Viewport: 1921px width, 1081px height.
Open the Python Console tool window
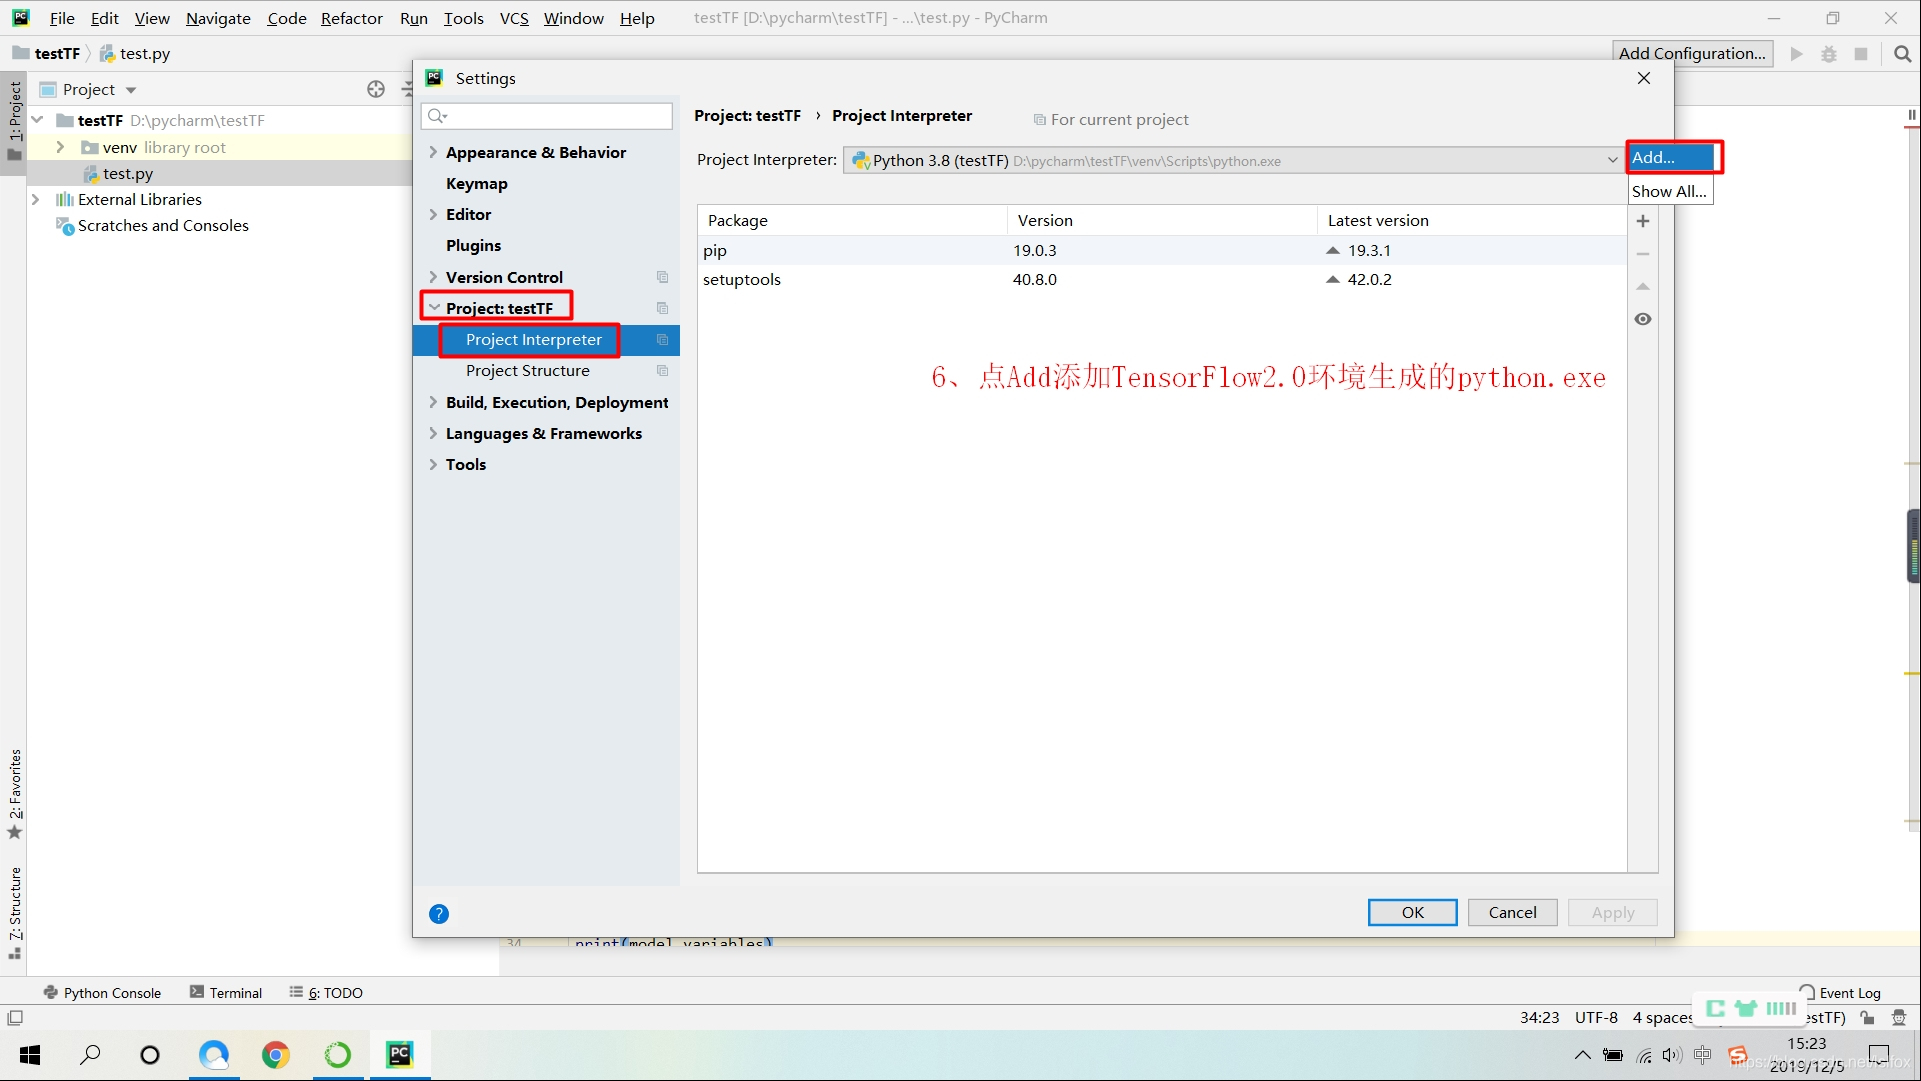pos(102,992)
